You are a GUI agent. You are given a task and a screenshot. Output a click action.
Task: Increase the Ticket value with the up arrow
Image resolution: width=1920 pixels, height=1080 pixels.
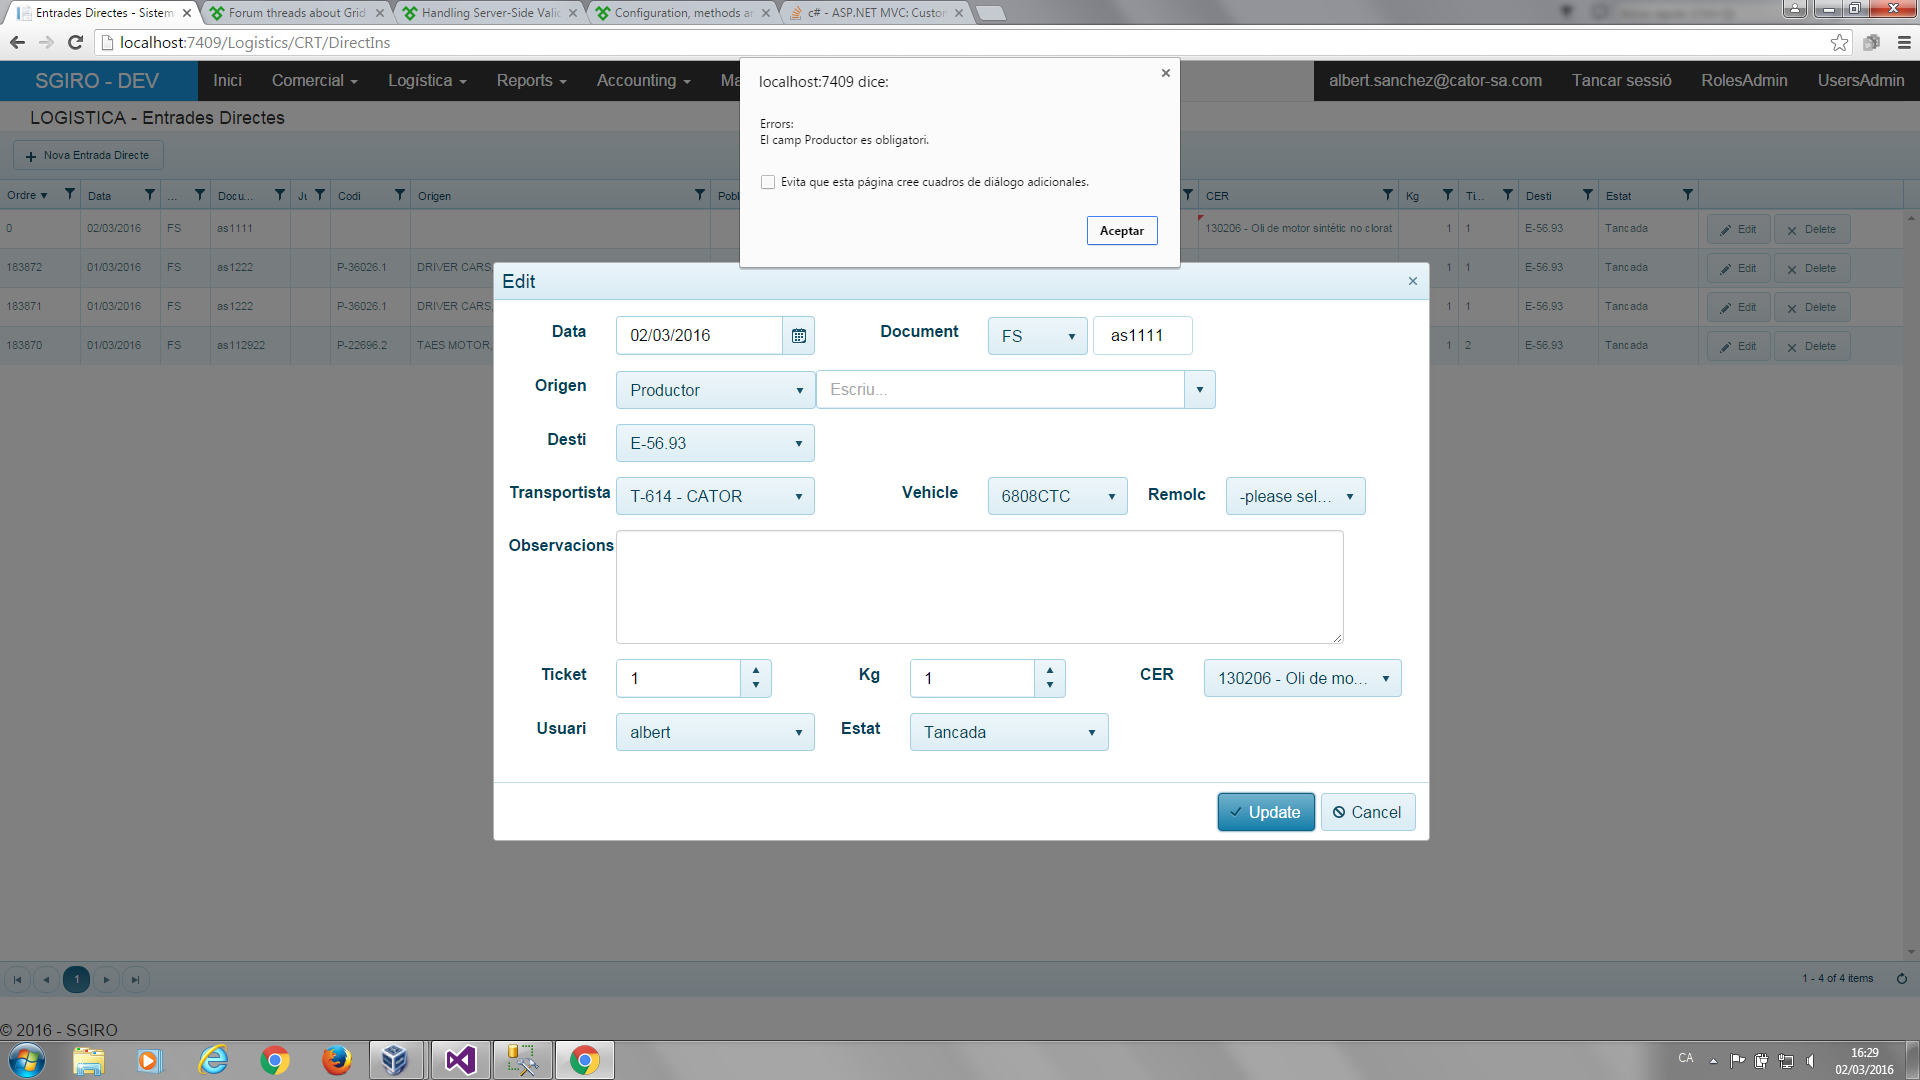point(756,671)
